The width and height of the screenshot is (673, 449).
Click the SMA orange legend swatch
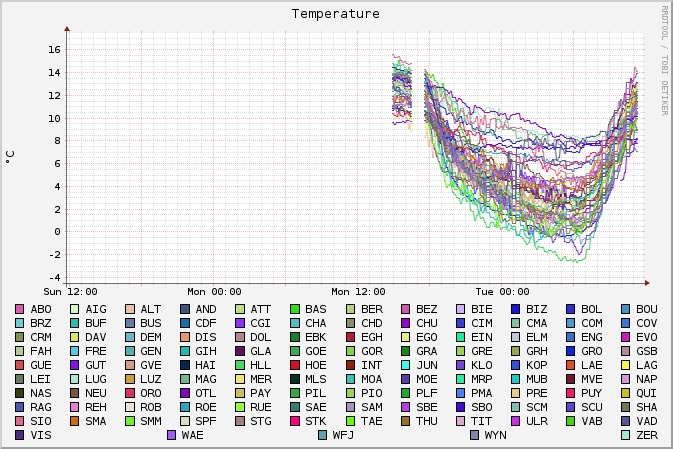(74, 421)
